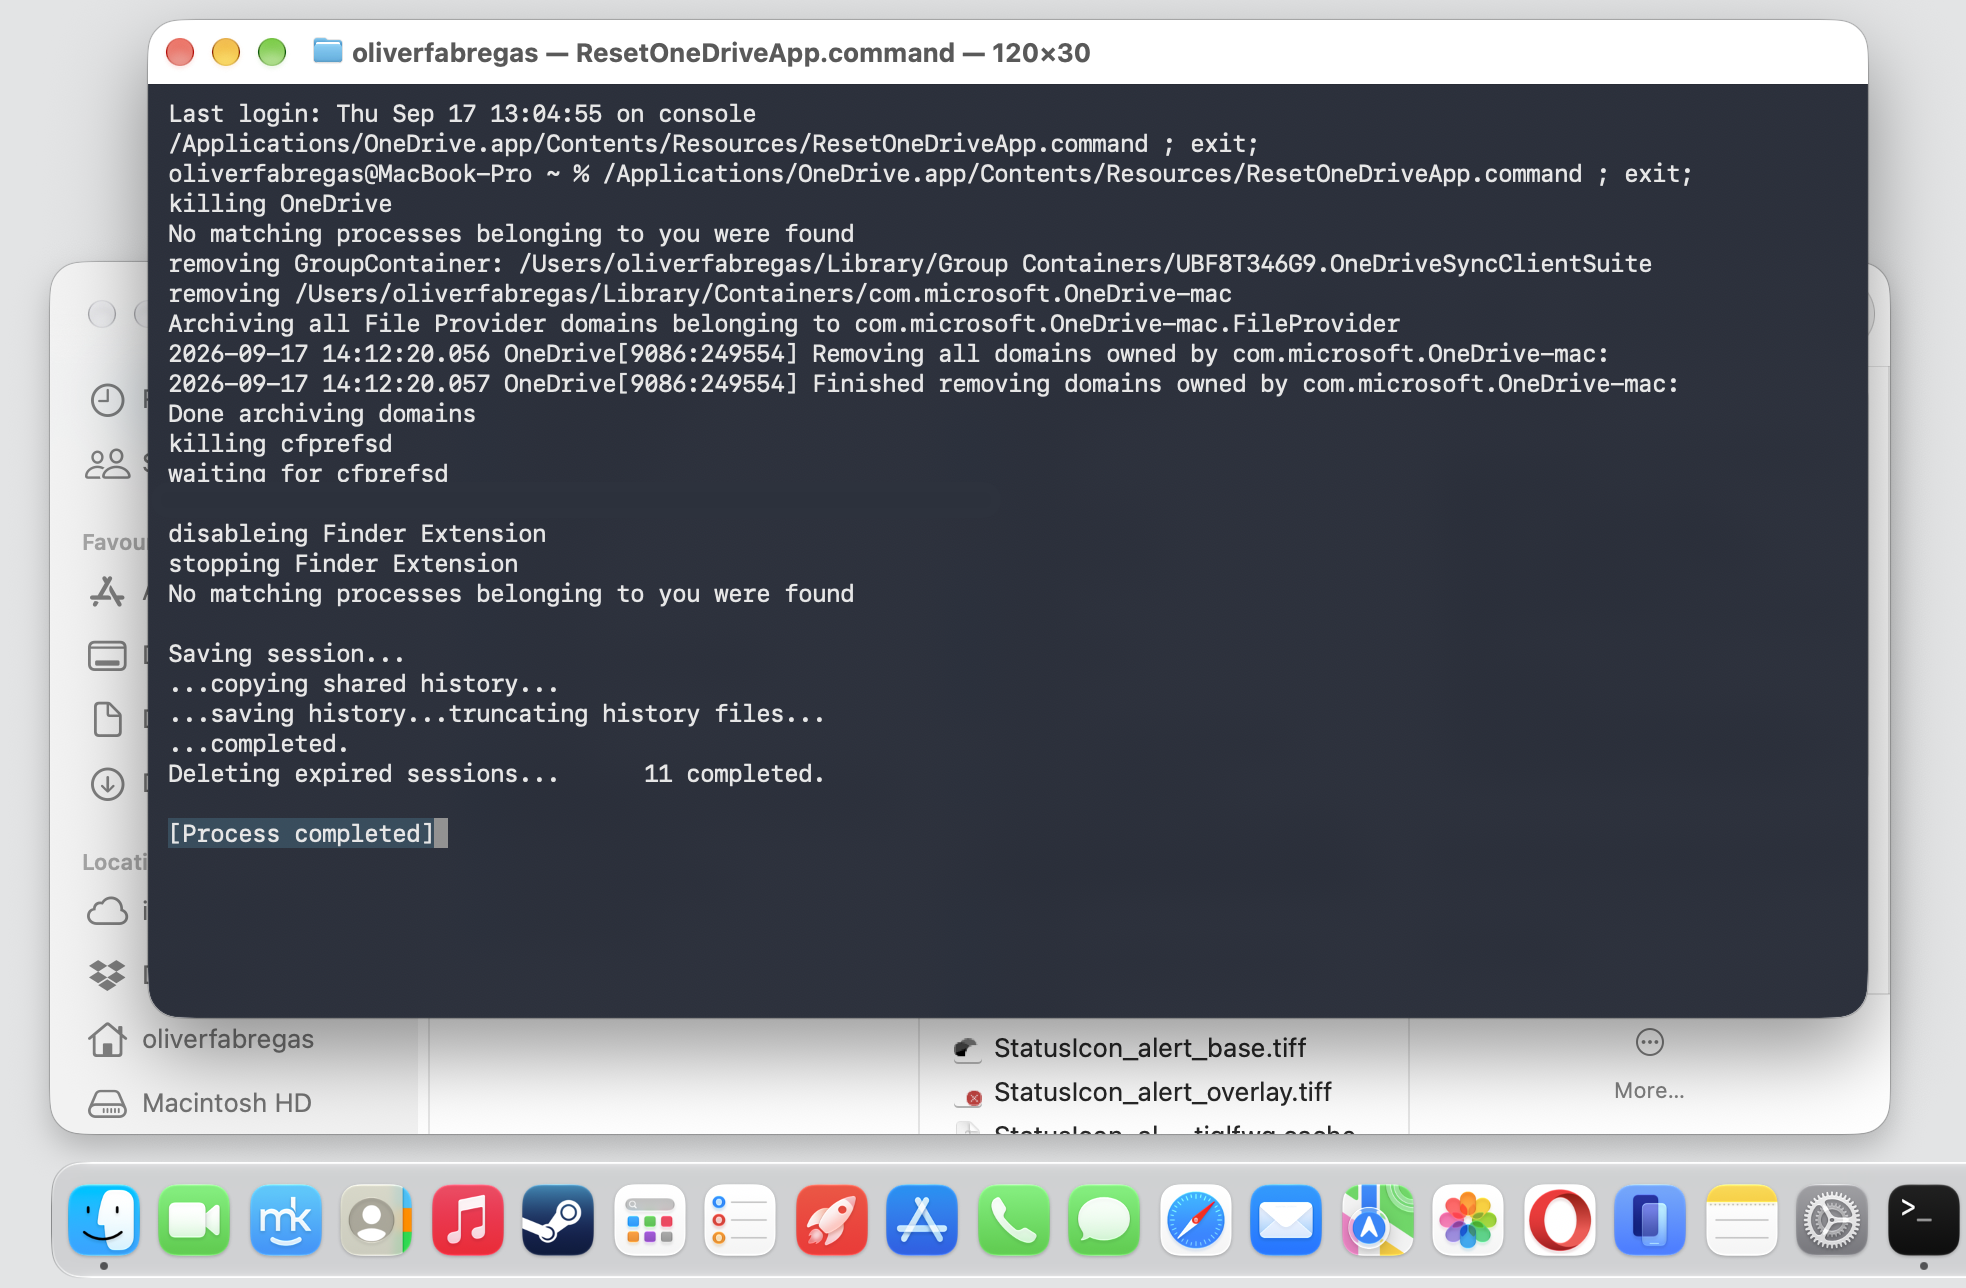Open Mail from the Dock

coord(1286,1220)
